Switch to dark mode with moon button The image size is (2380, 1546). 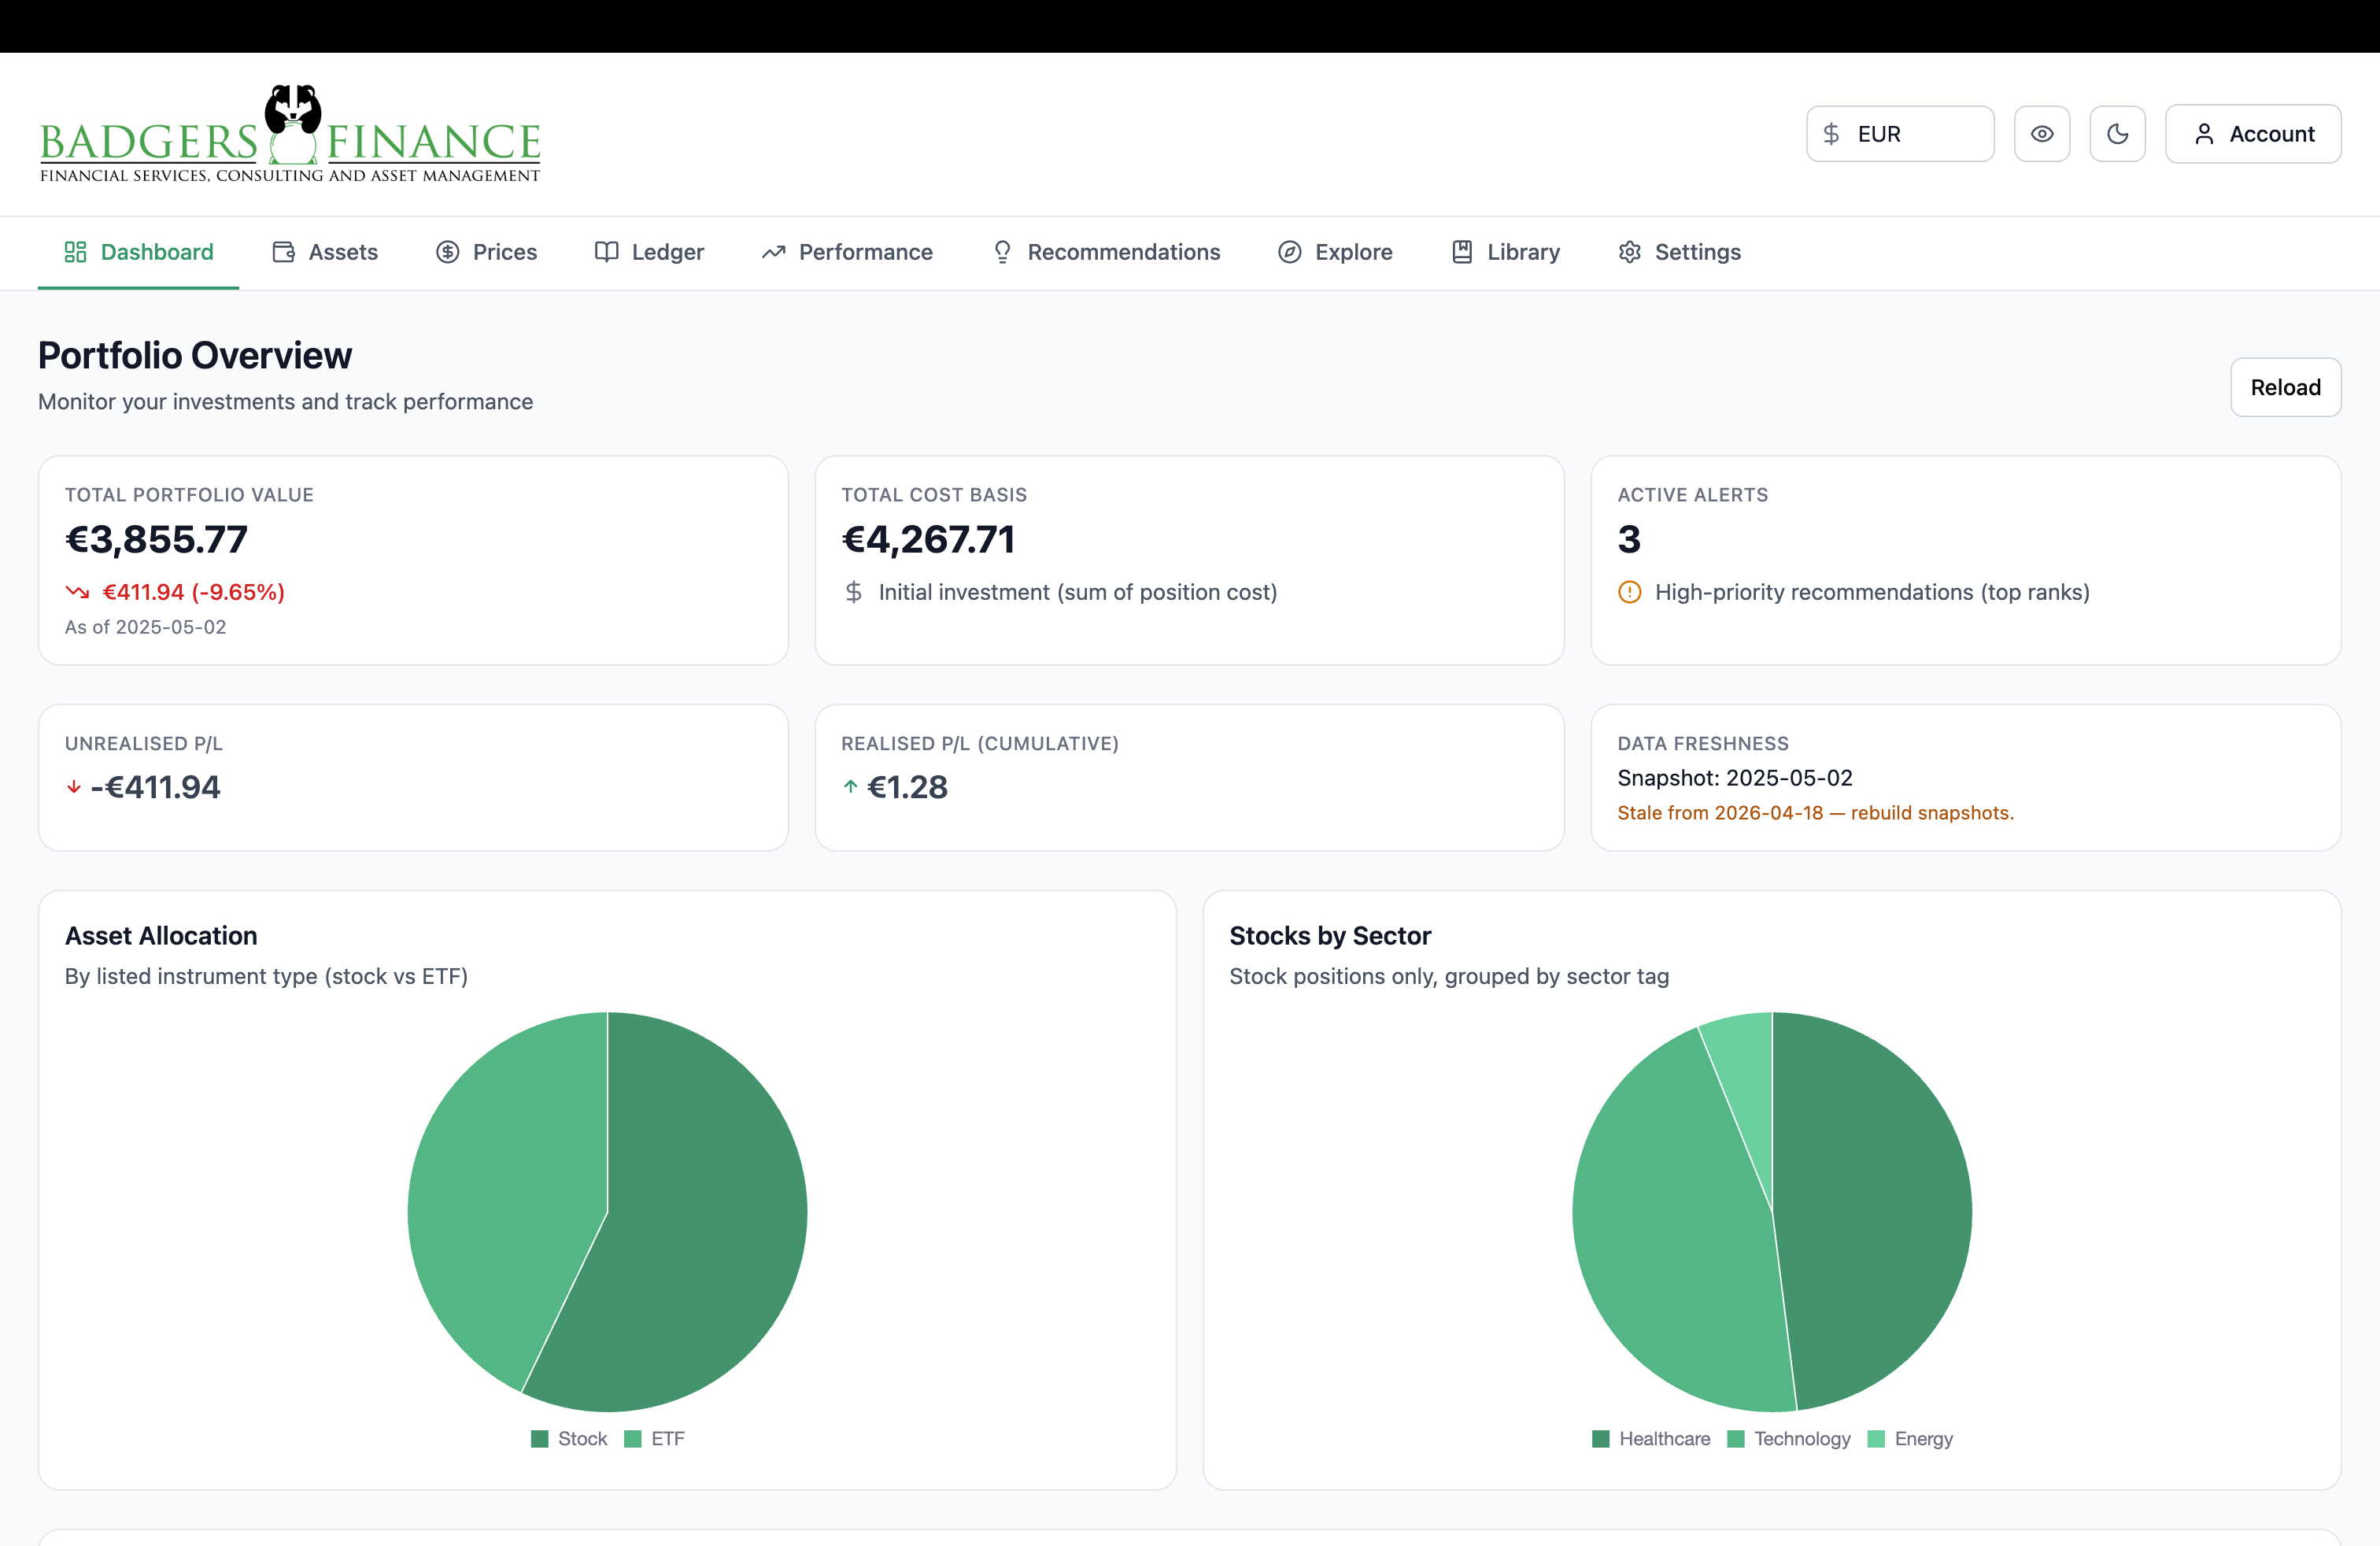2118,134
